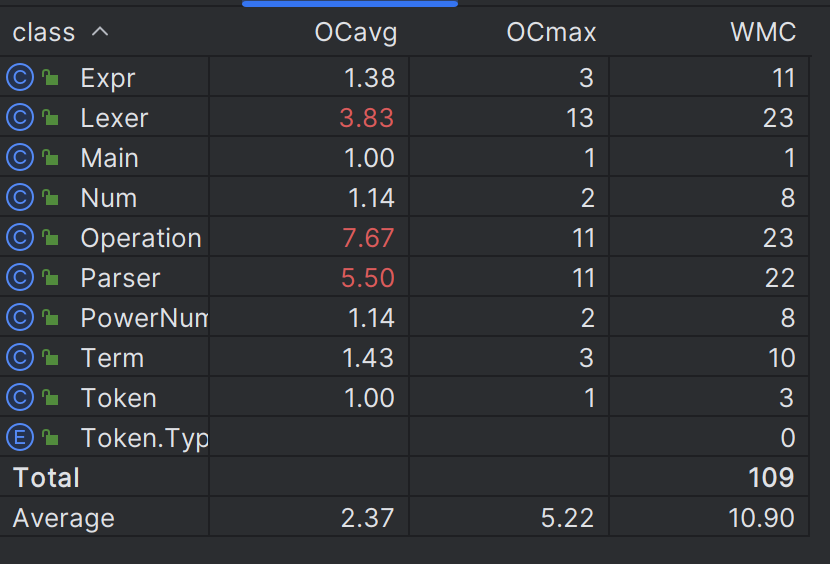This screenshot has width=830, height=564.
Task: Click the sort arrow next to class header
Action: [100, 32]
